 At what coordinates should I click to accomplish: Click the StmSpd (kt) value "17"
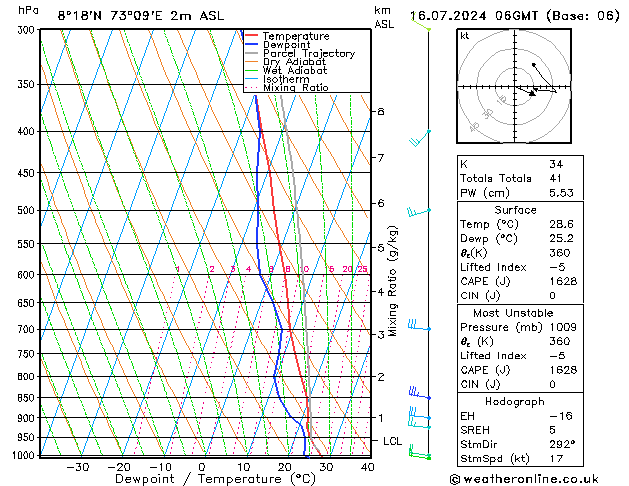tap(556, 458)
